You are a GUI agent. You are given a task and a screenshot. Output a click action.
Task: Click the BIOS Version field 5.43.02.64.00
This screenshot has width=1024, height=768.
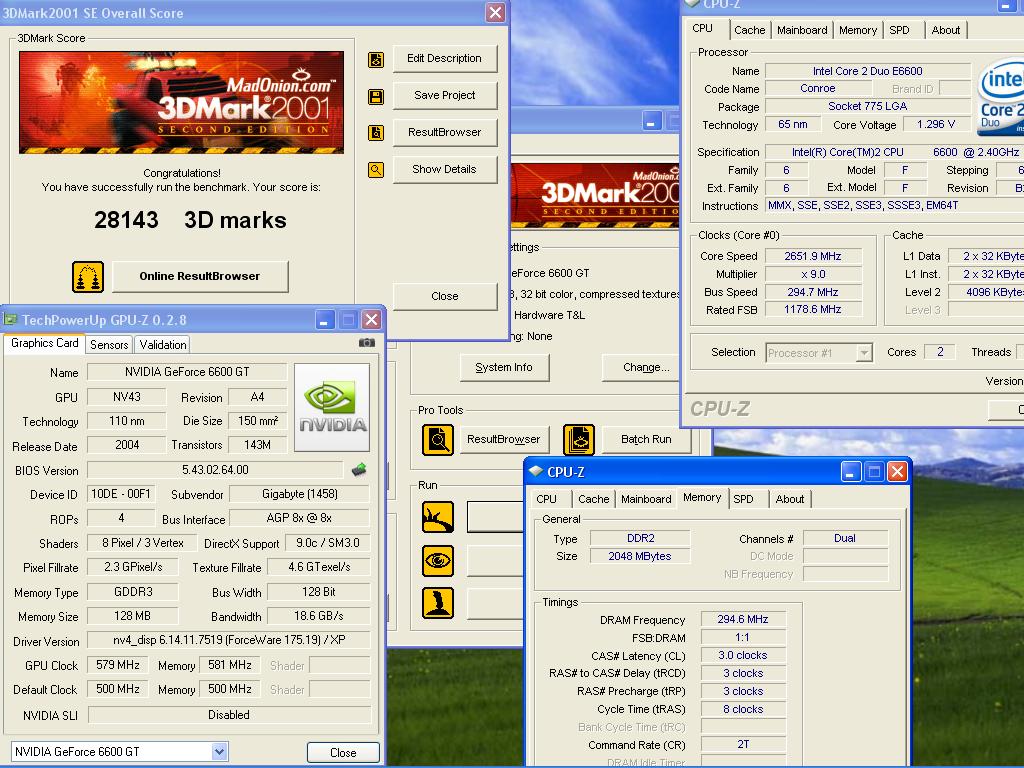216,470
